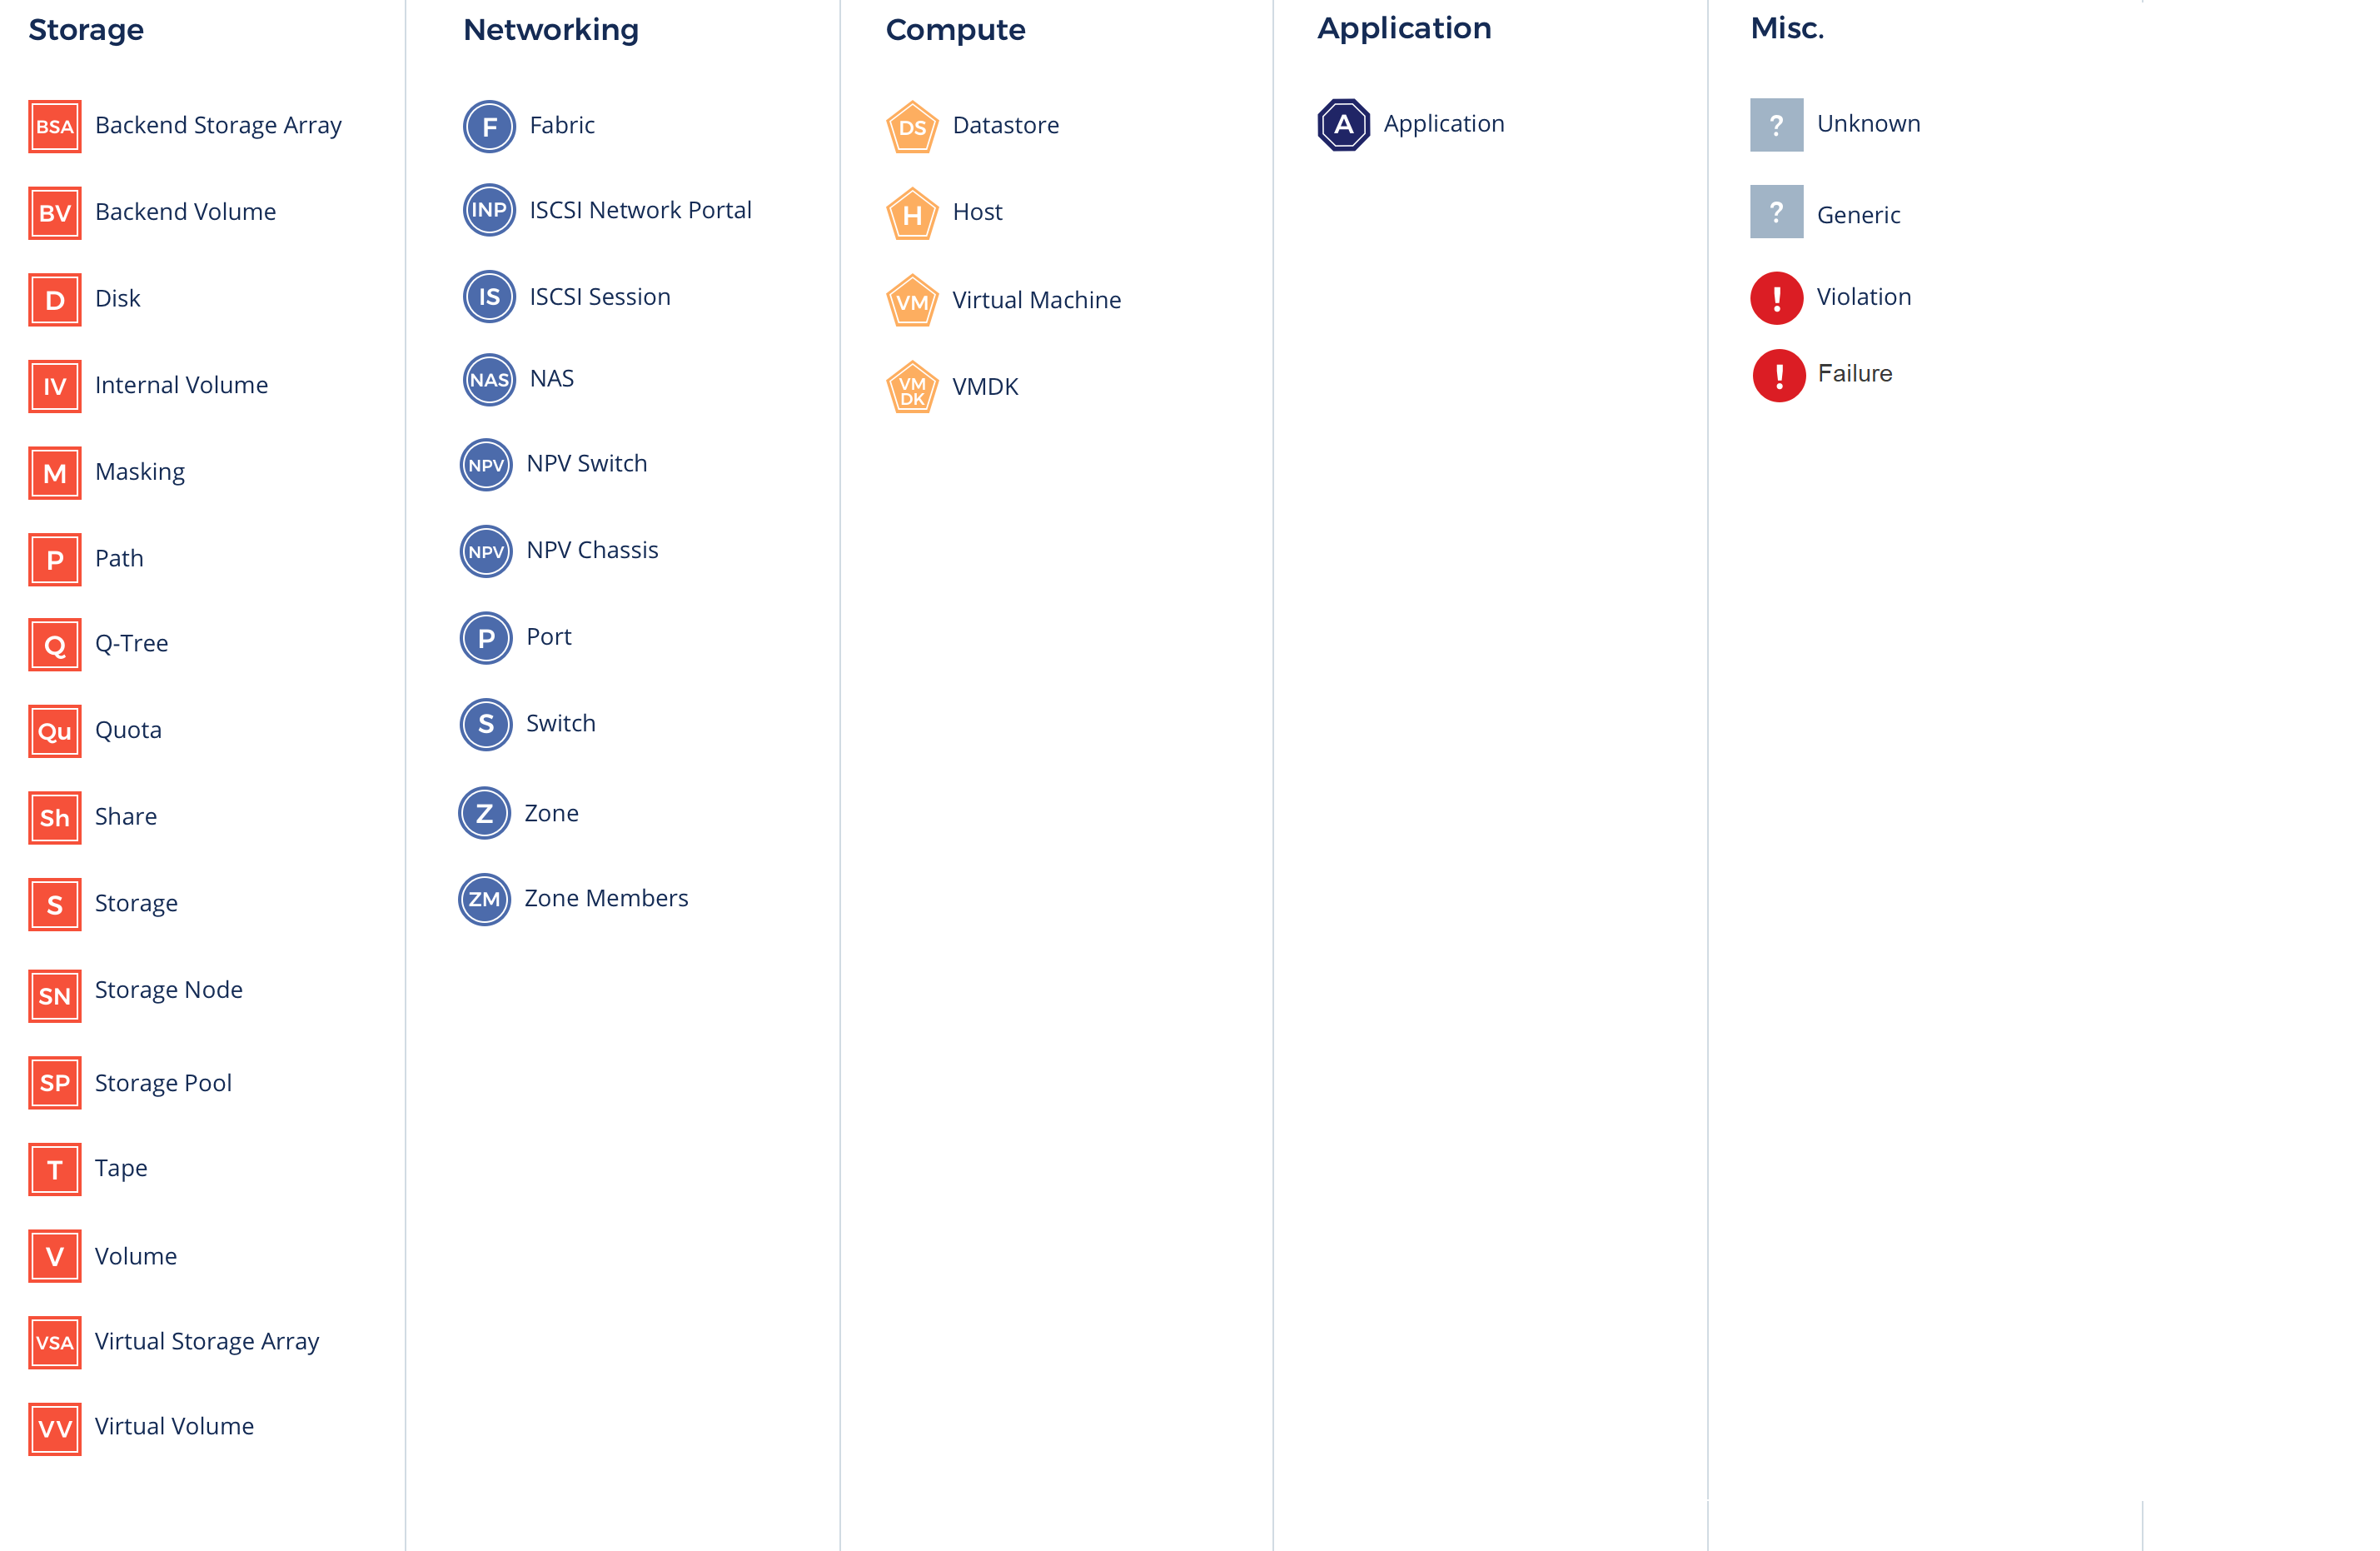This screenshot has height=1551, width=2380.
Task: Click the Networking column header label
Action: 551,27
